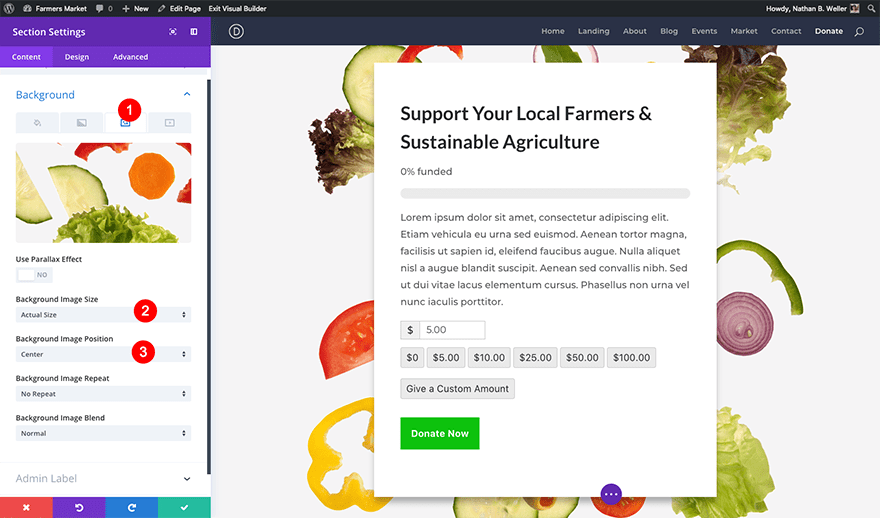Open the Background Image Size dropdown

click(x=103, y=315)
